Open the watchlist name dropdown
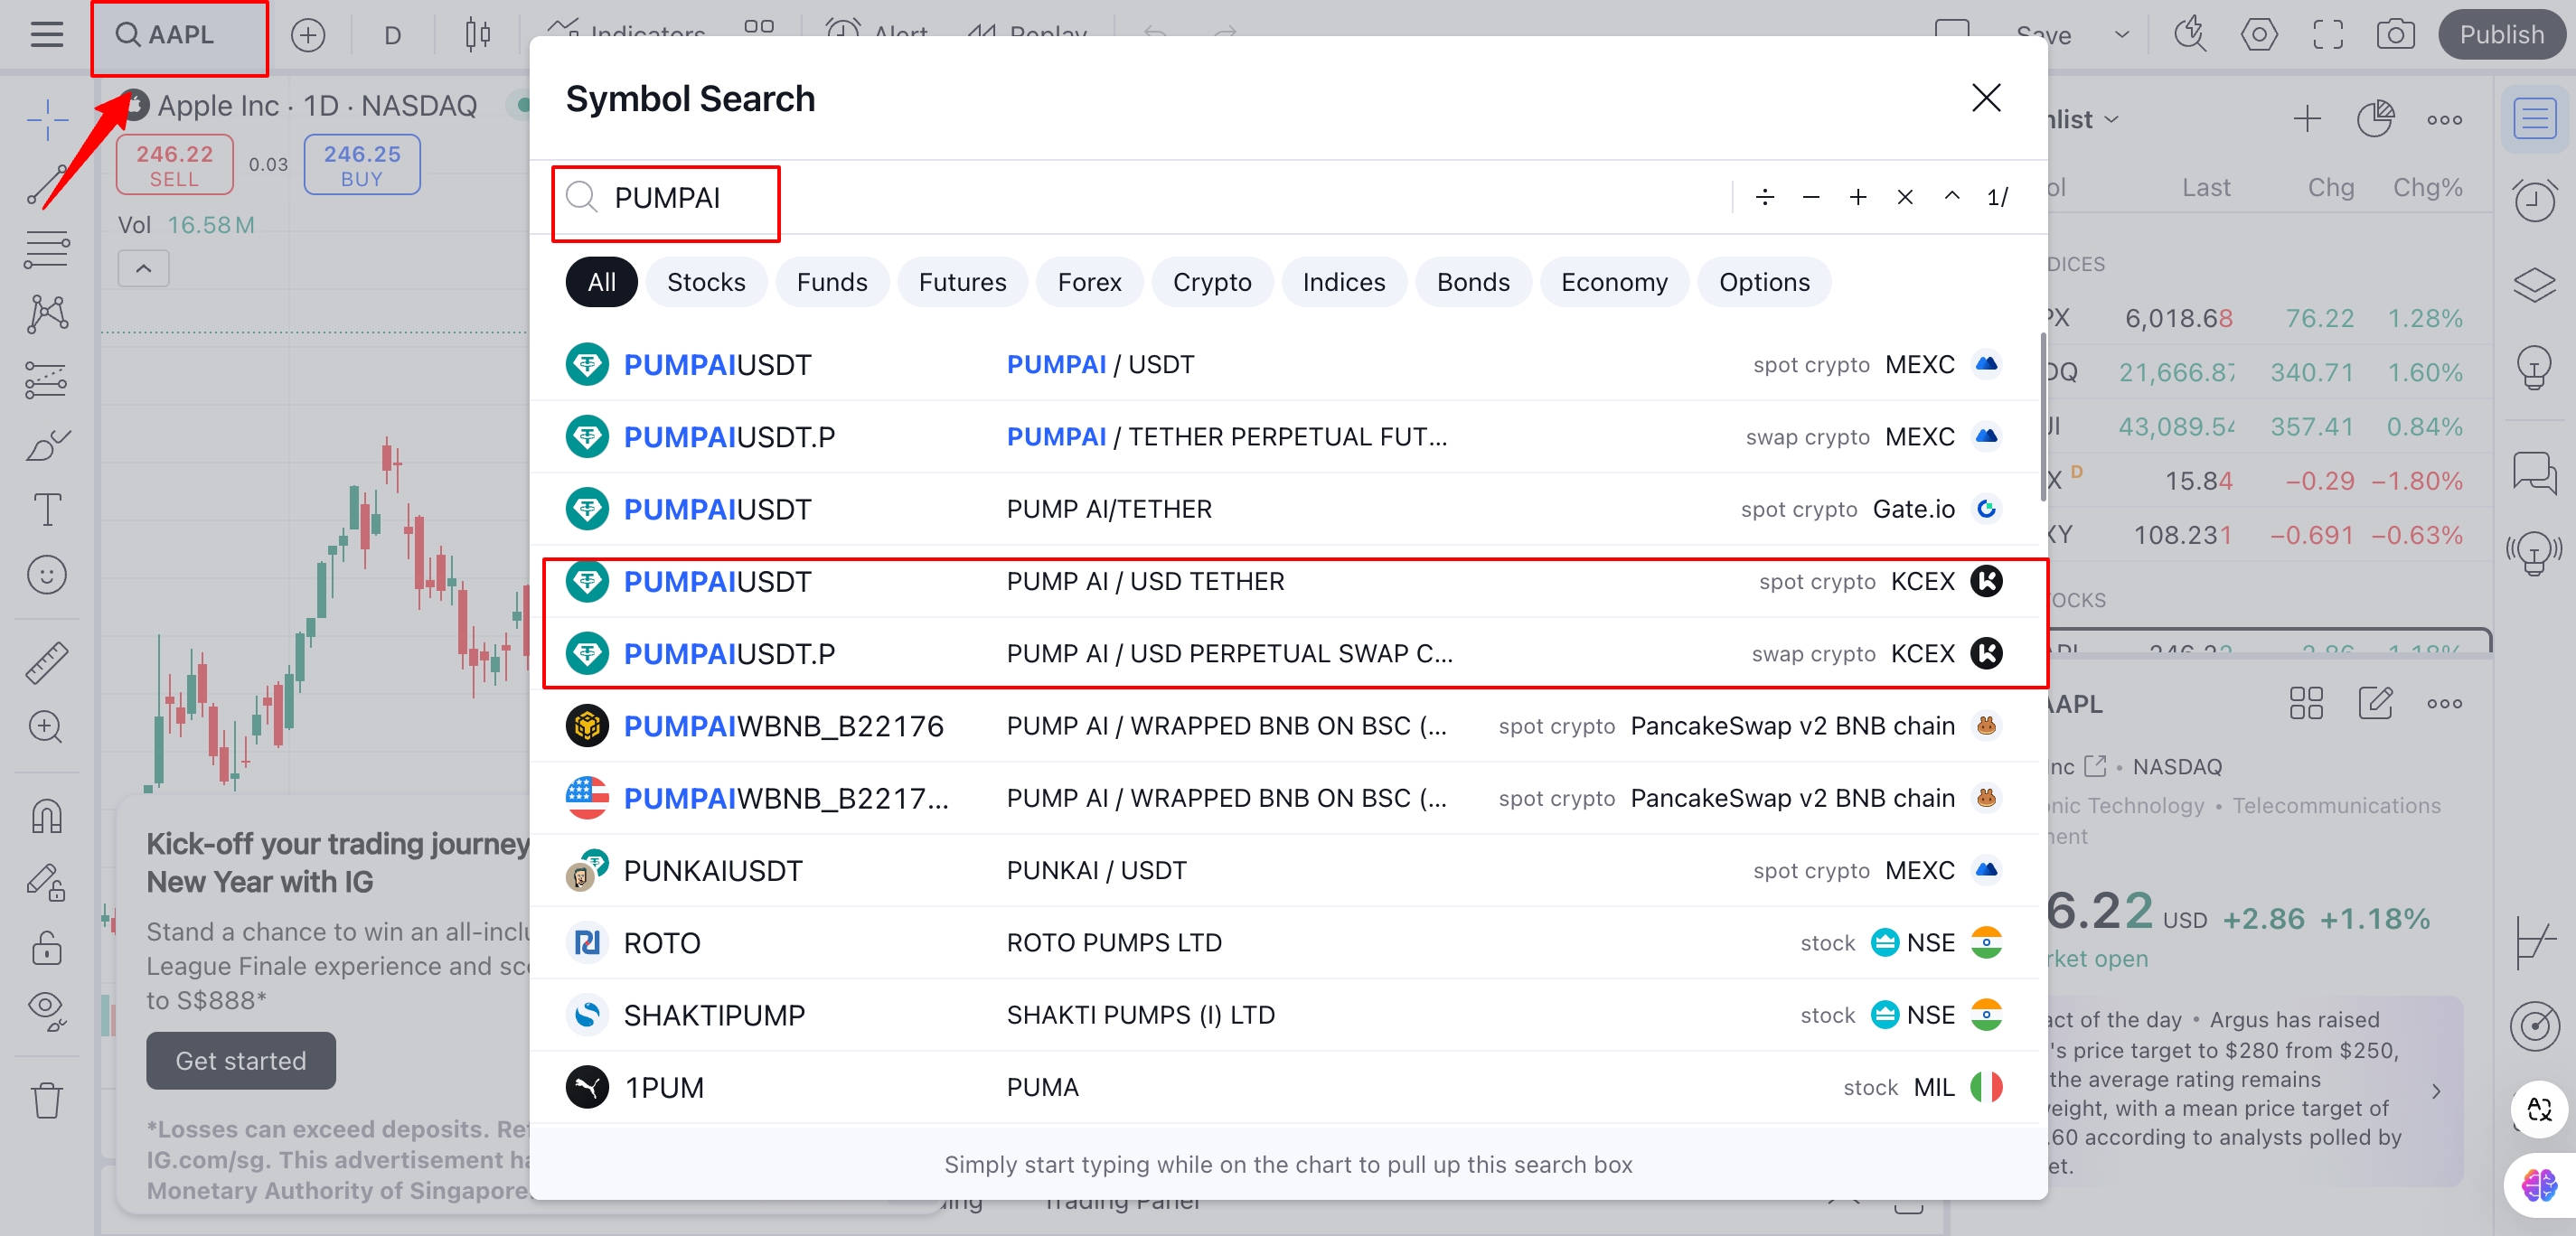This screenshot has height=1236, width=2576. (2082, 120)
